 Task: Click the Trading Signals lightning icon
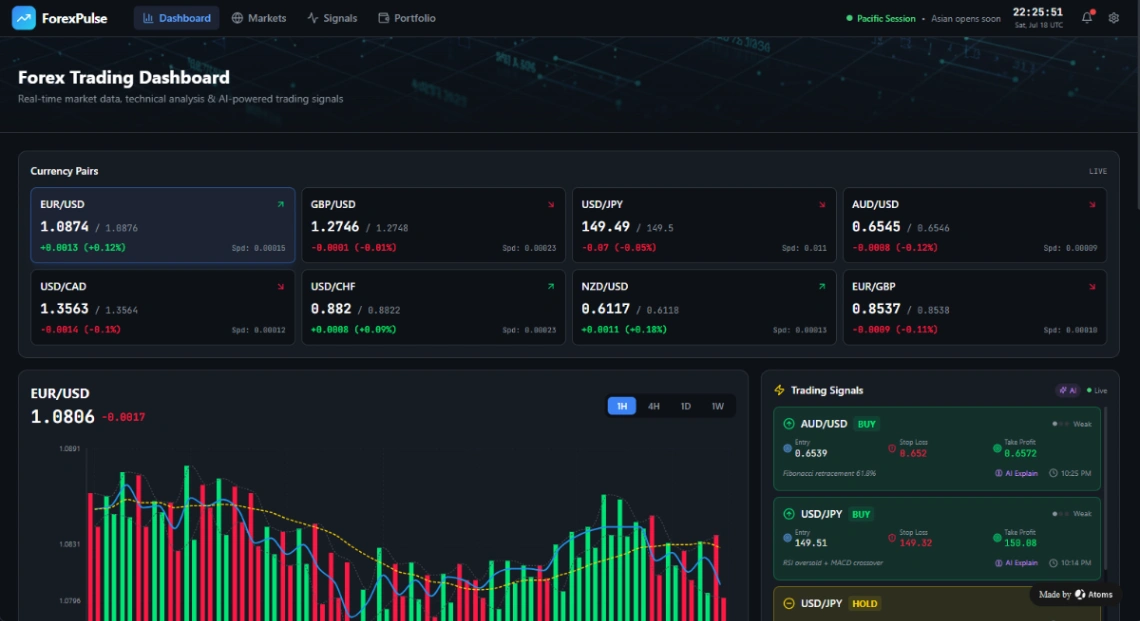tap(779, 390)
